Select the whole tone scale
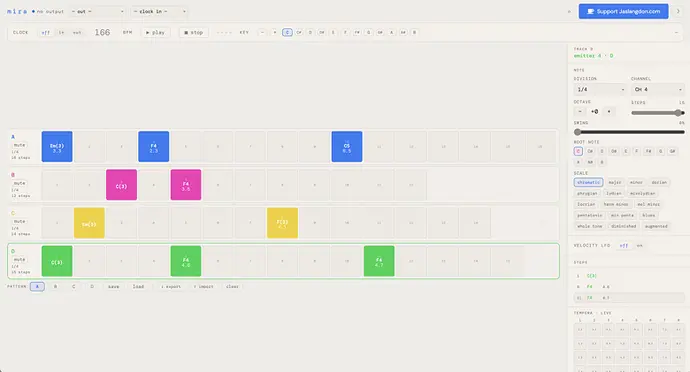The height and width of the screenshot is (372, 690). tap(590, 226)
